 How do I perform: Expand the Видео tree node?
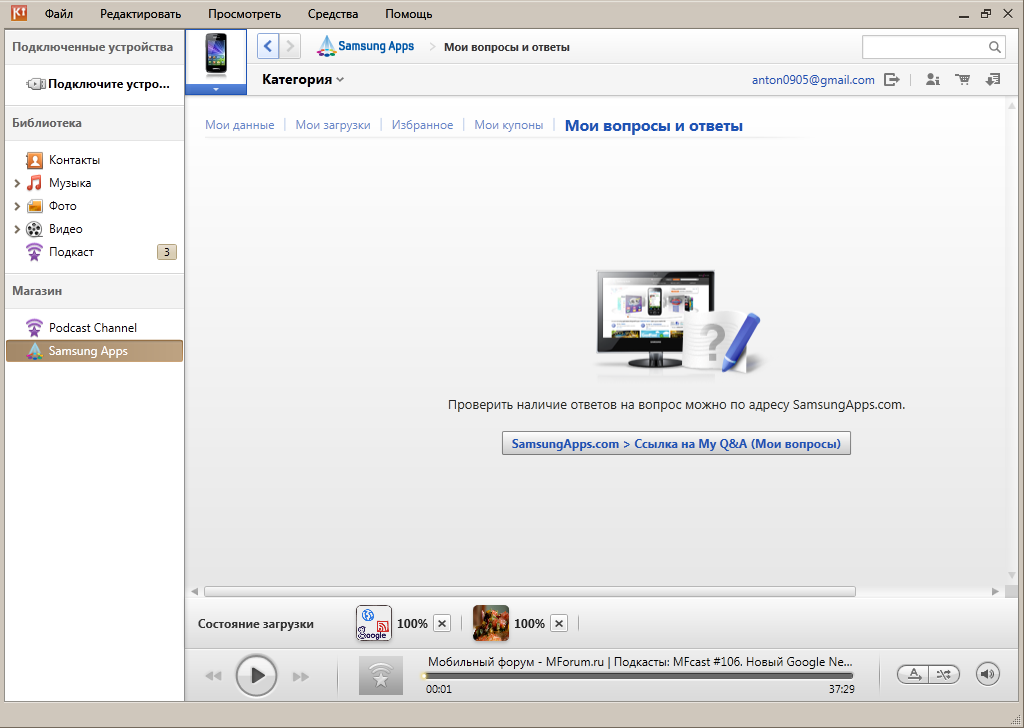pos(17,229)
